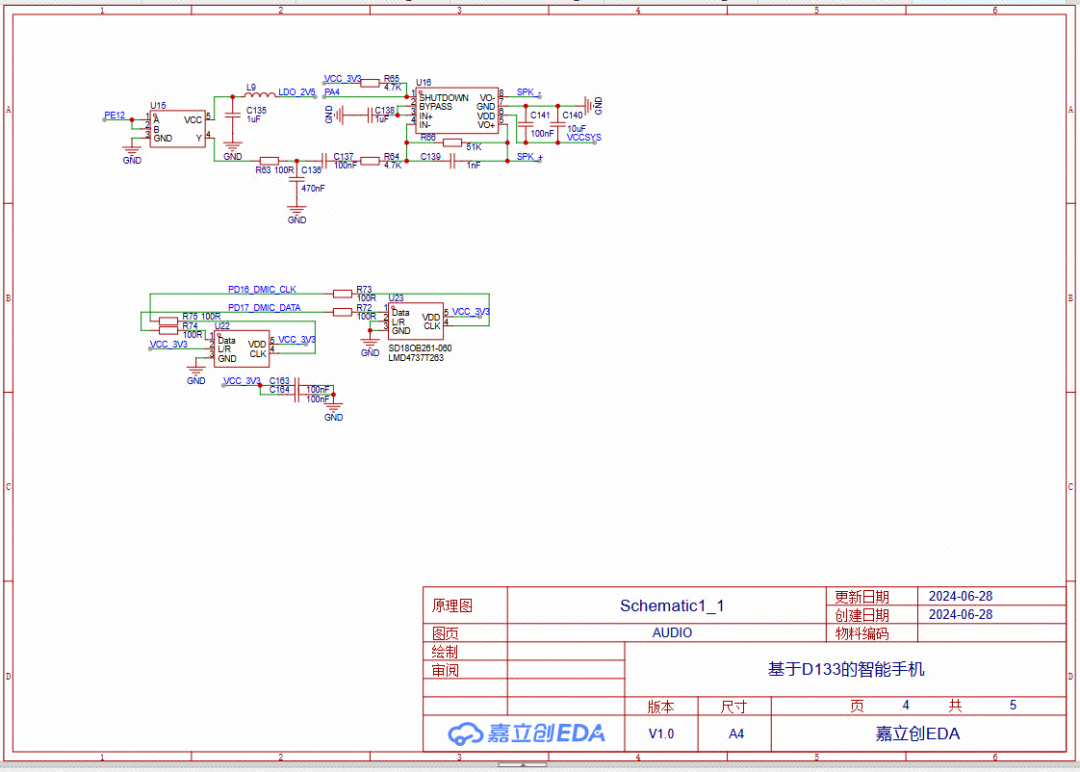Select resistor R65 4.7K symbol
This screenshot has height=772, width=1080.
[x=370, y=83]
